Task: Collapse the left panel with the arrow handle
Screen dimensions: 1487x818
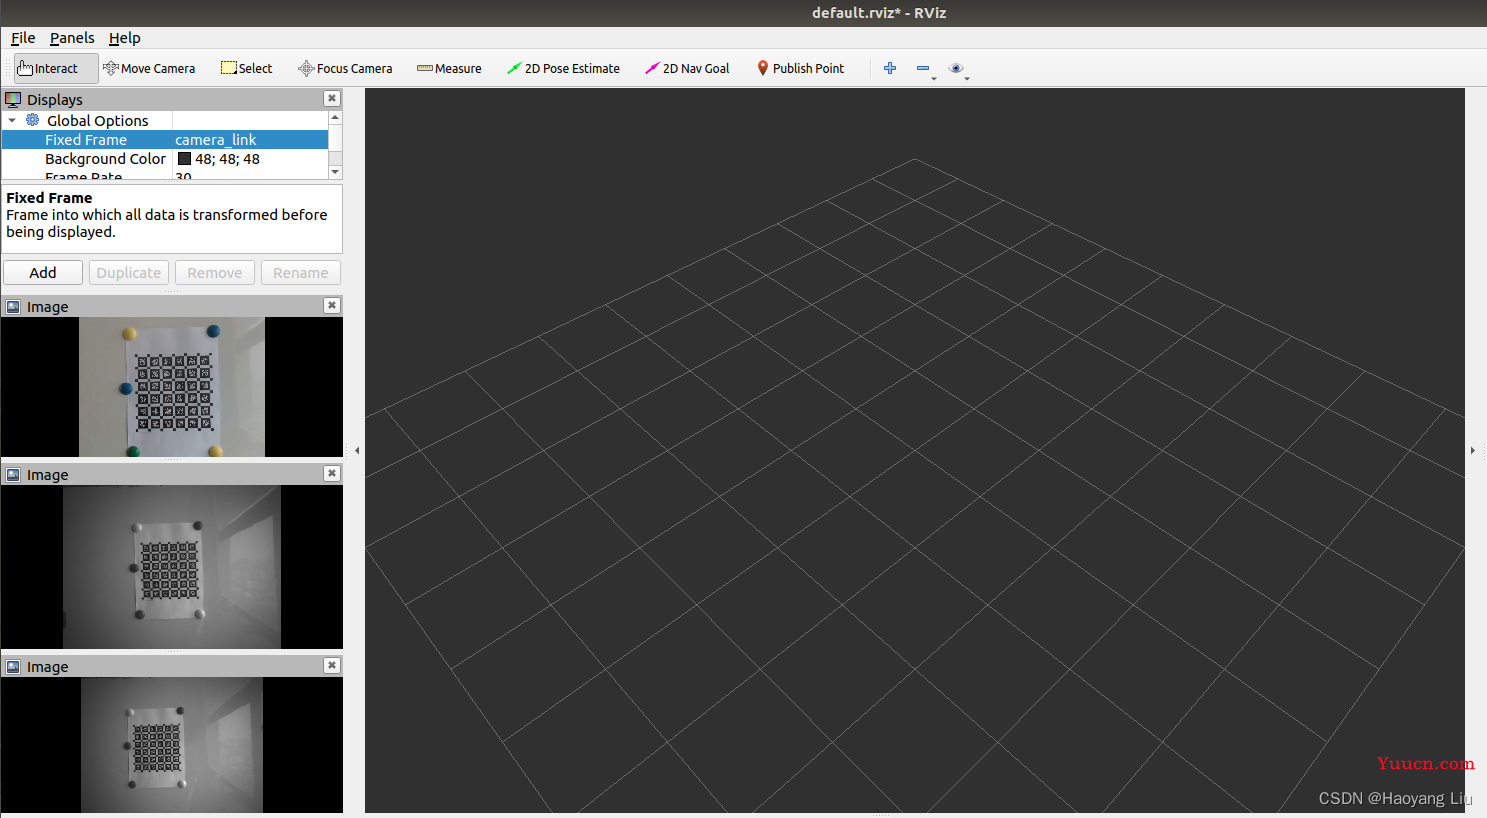Action: point(357,451)
